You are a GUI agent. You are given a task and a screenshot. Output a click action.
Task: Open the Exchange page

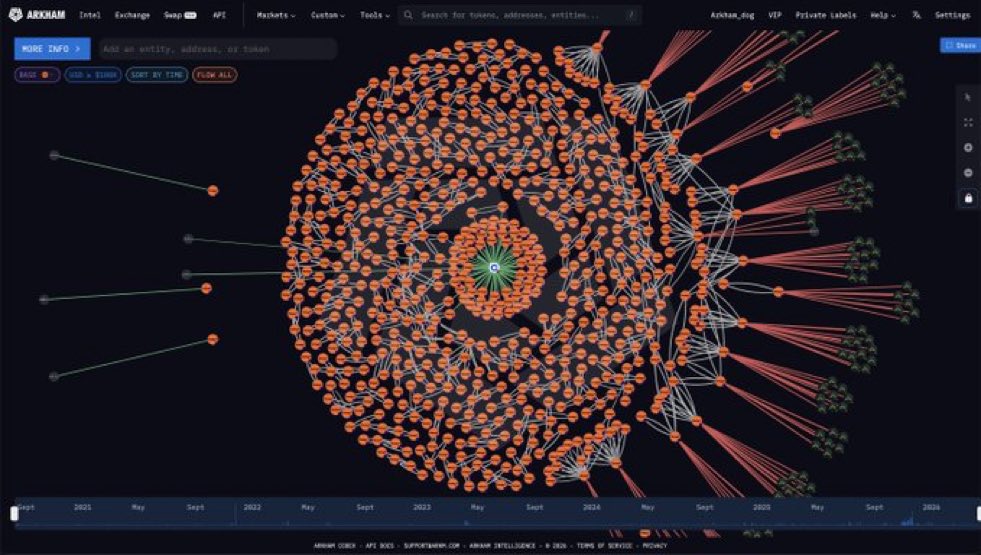[x=132, y=15]
